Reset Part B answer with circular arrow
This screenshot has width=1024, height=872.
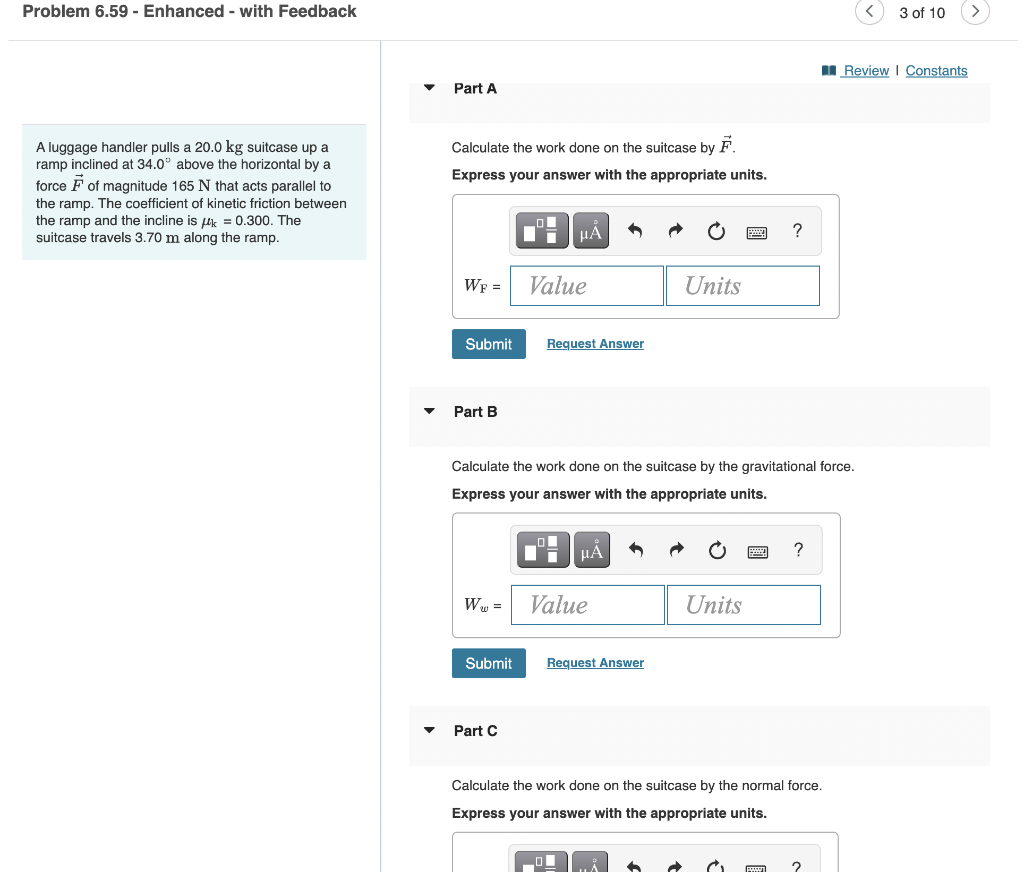[718, 550]
